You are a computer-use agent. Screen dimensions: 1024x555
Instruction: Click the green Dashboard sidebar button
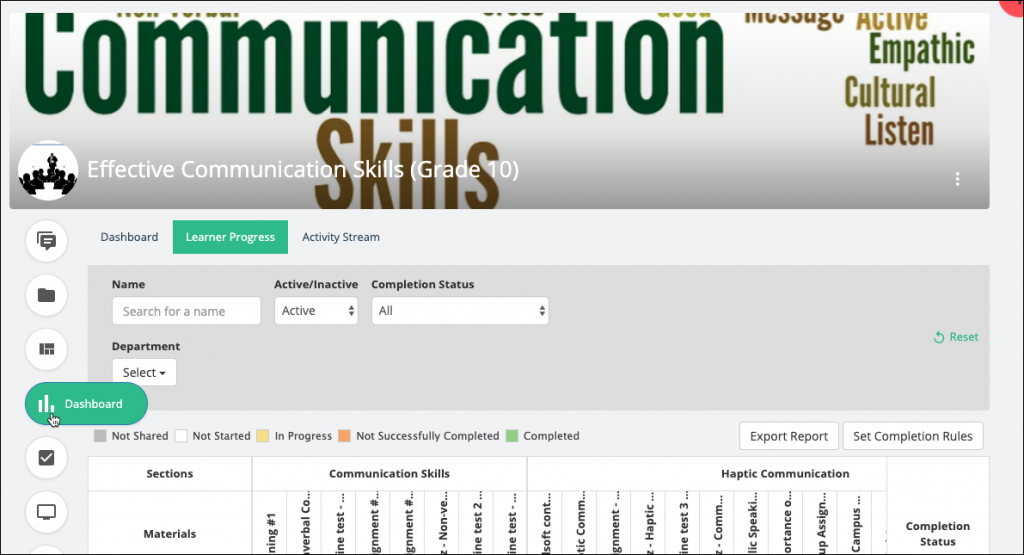[x=86, y=404]
